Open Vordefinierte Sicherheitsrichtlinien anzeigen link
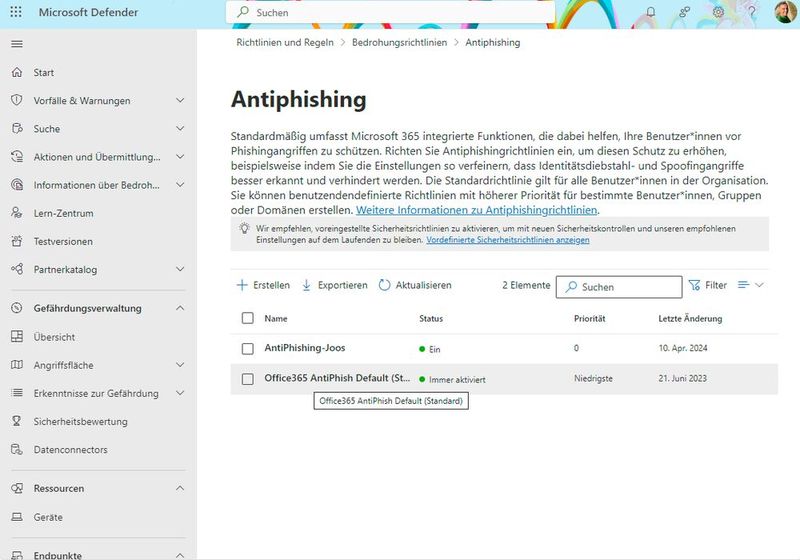This screenshot has width=800, height=560. [508, 240]
